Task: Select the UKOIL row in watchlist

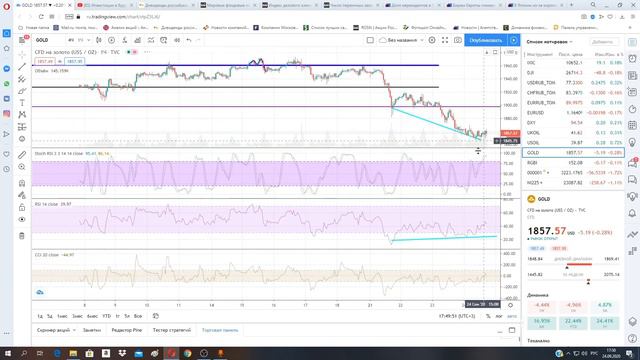Action: point(573,133)
